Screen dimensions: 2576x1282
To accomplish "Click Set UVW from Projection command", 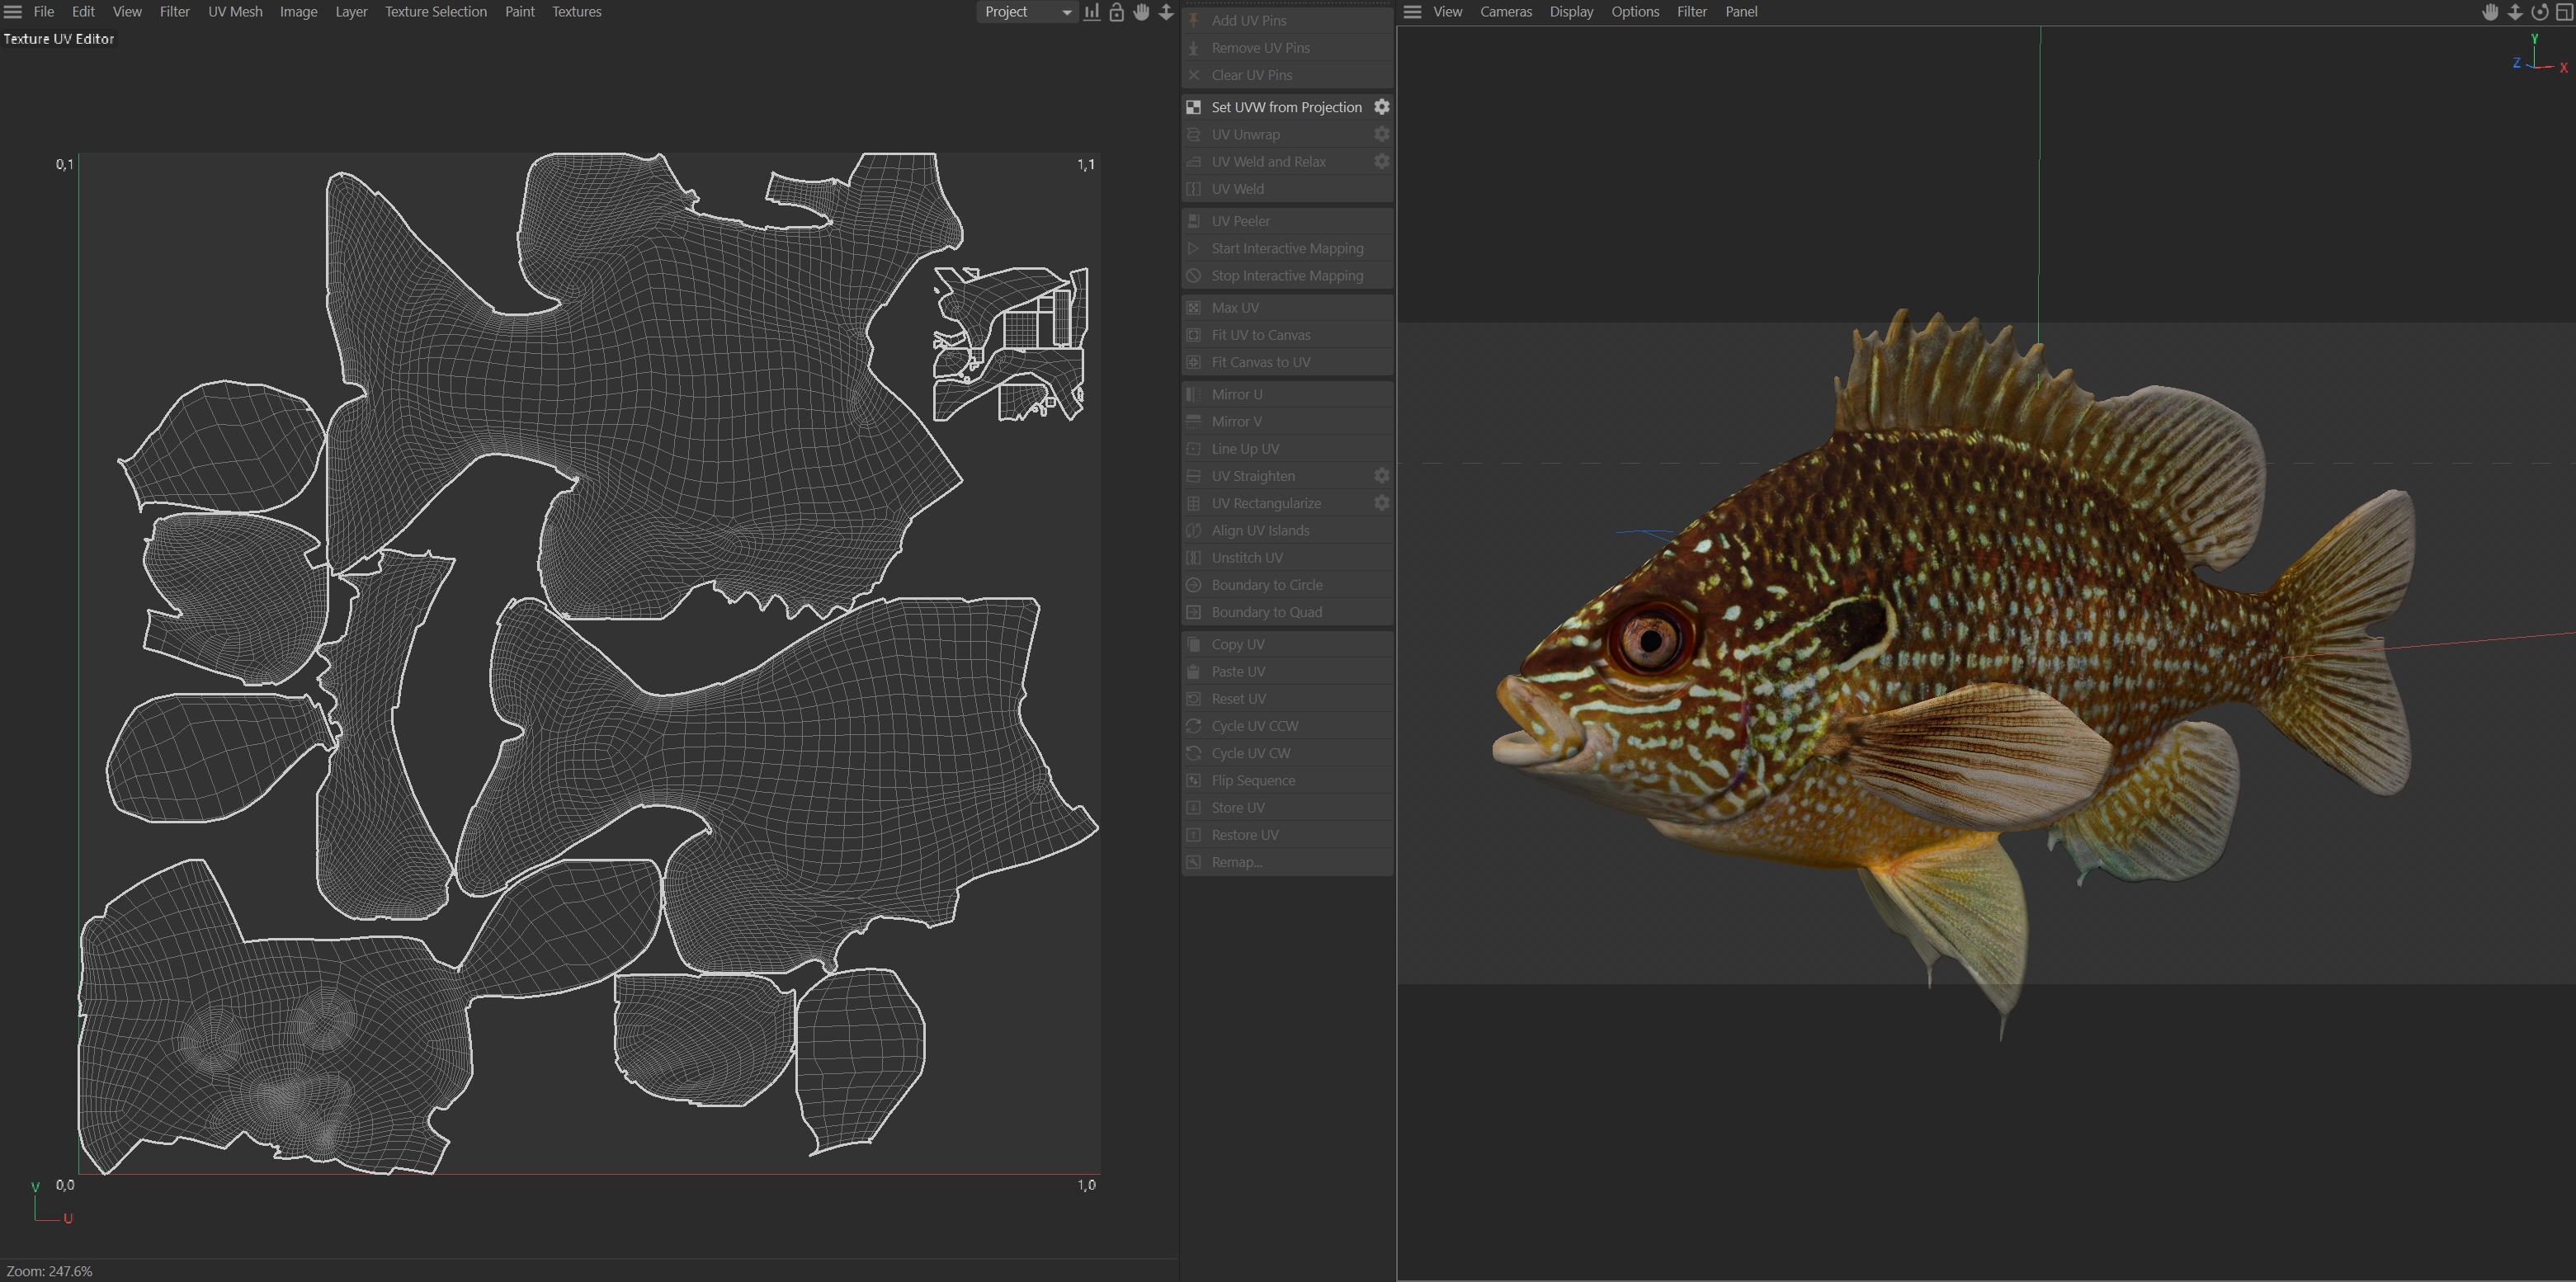I will coord(1285,107).
